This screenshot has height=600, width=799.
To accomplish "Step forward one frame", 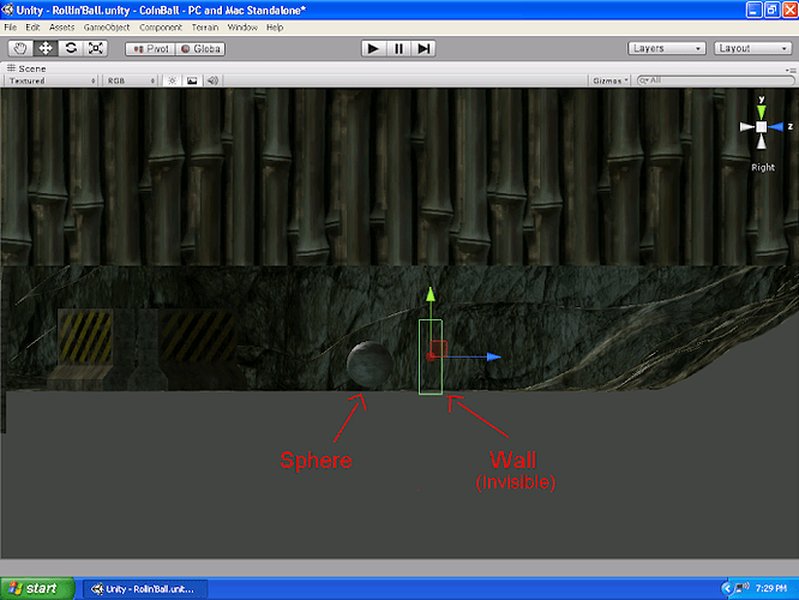I will tap(423, 48).
